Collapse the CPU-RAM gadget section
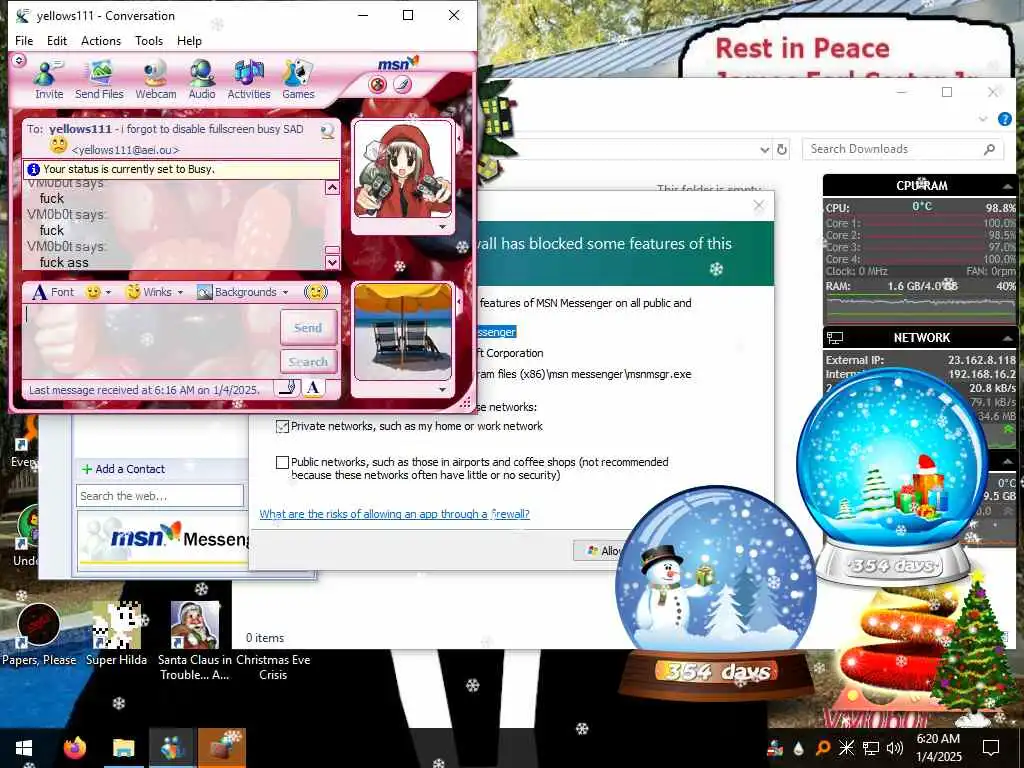Viewport: 1024px width, 768px height. pos(1006,186)
